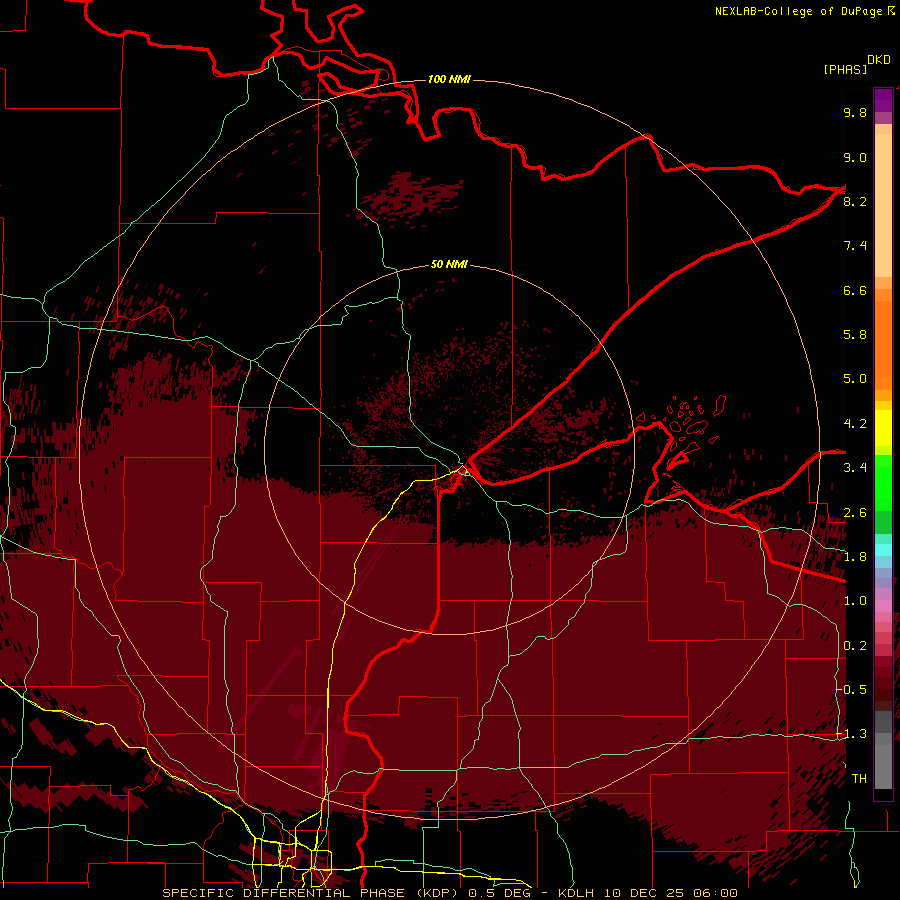
Task: Click the cyan segment of the color bar
Action: pyautogui.click(x=883, y=550)
